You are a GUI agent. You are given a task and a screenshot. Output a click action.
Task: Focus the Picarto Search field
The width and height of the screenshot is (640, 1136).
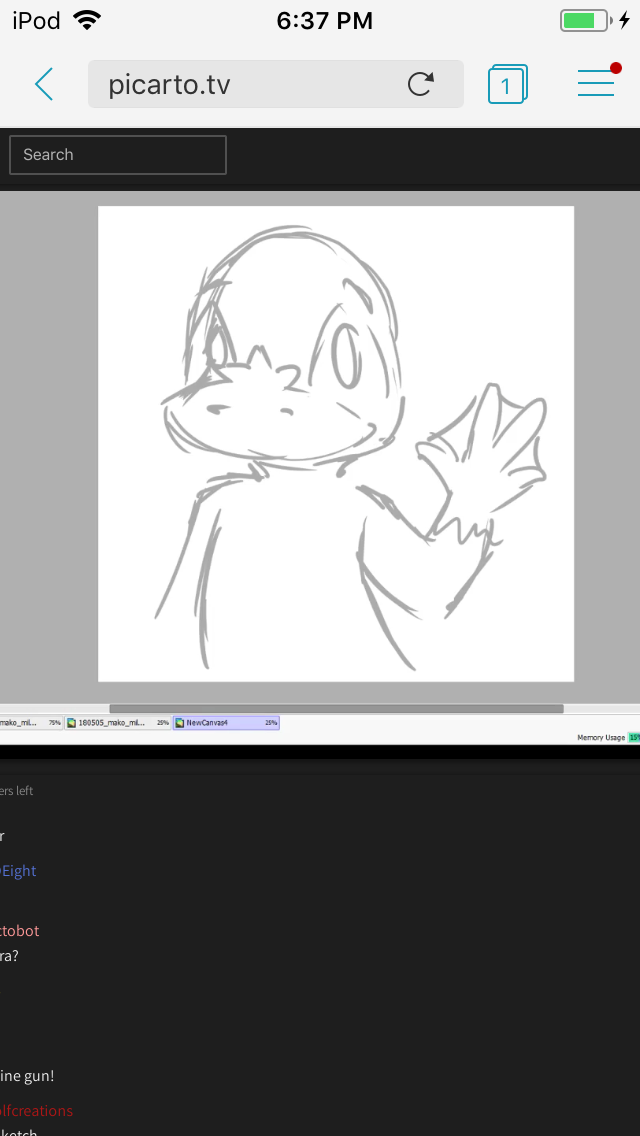[x=117, y=154]
